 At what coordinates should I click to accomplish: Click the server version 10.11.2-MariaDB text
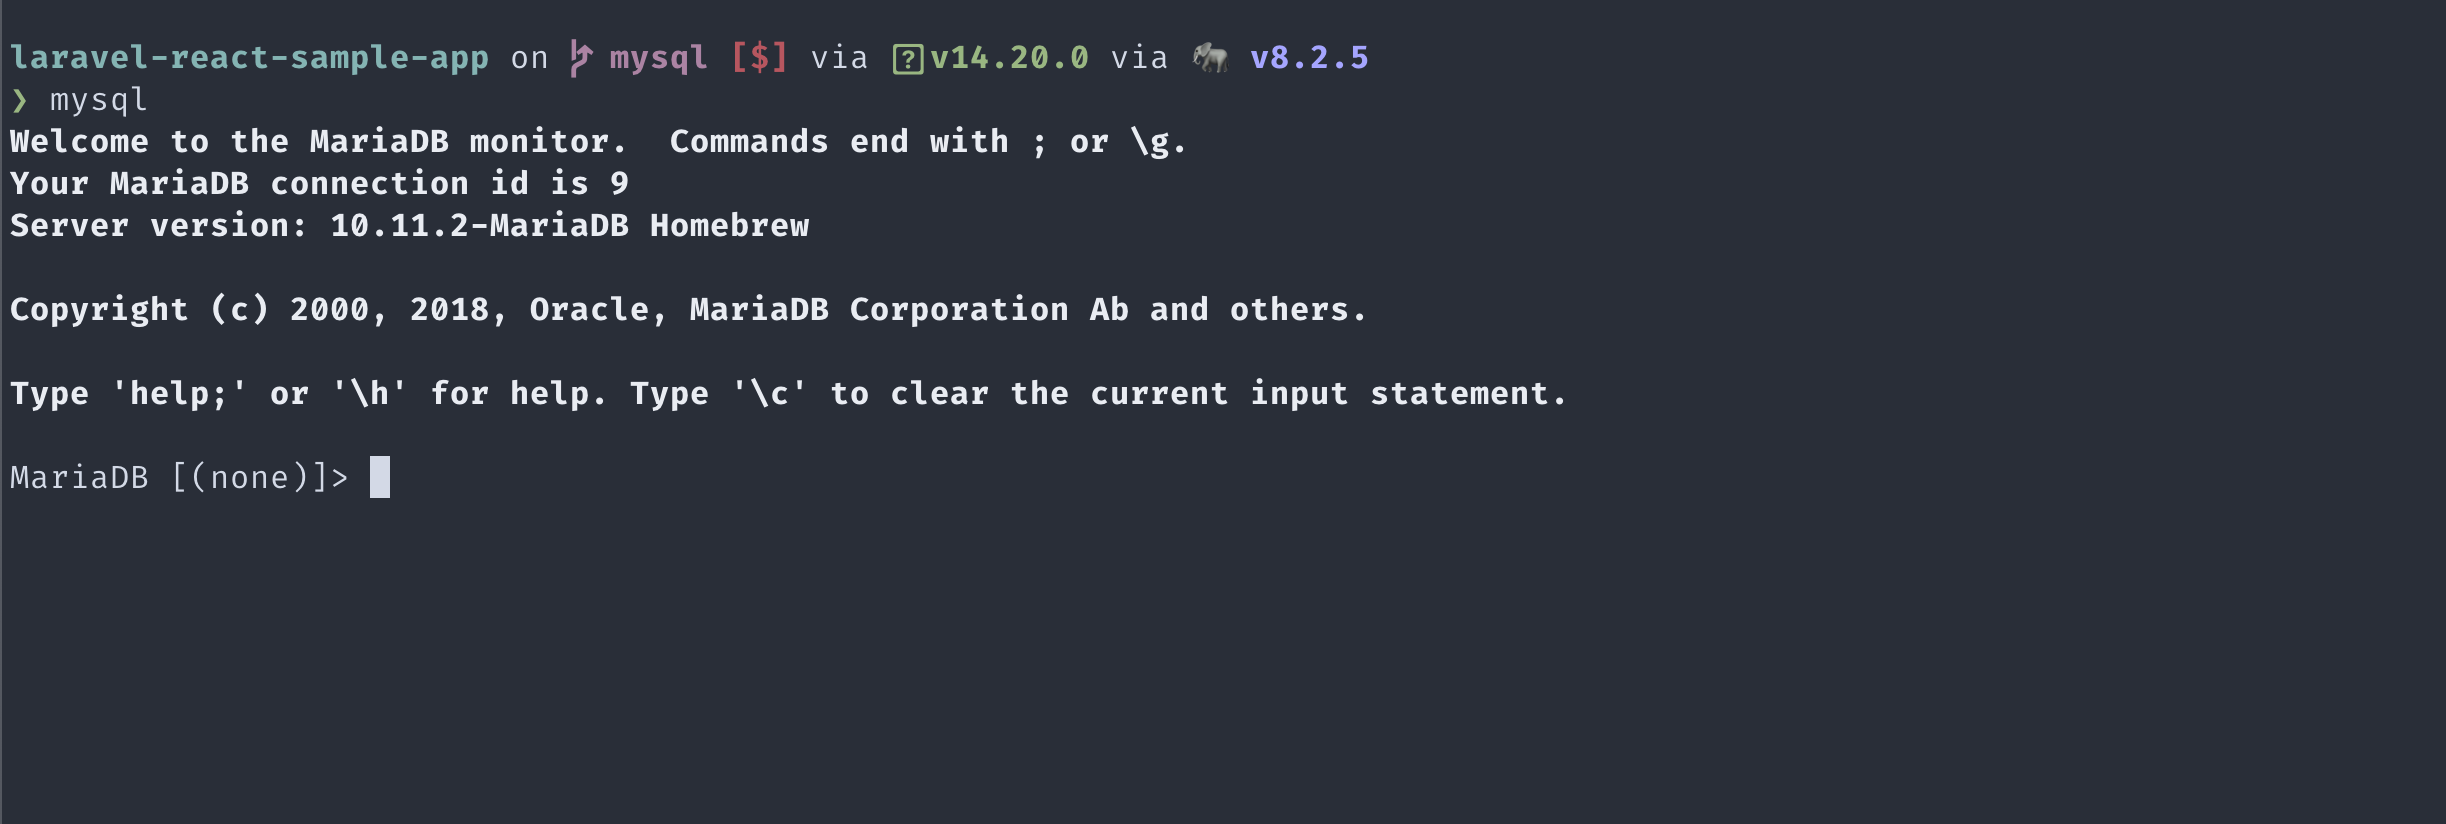click(479, 226)
